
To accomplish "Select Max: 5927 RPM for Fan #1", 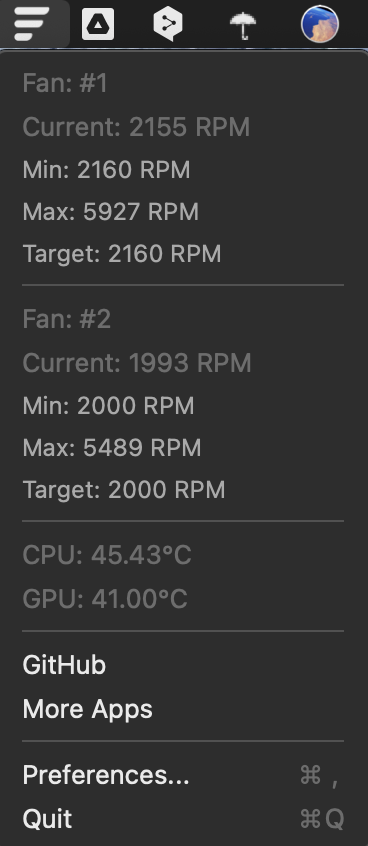I will (x=184, y=212).
